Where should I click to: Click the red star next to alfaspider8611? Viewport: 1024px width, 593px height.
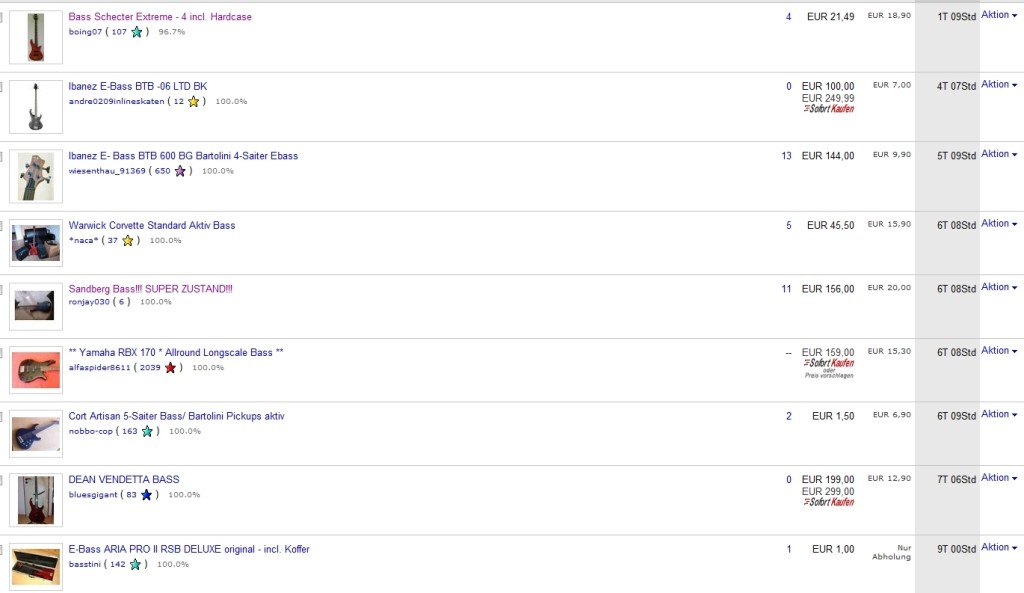pos(170,368)
